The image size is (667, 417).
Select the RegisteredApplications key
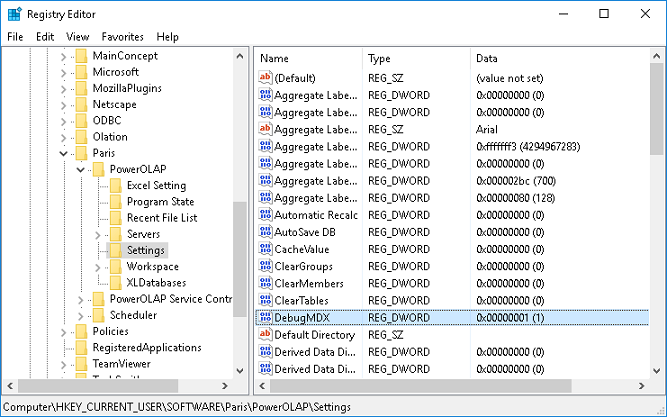pyautogui.click(x=147, y=348)
